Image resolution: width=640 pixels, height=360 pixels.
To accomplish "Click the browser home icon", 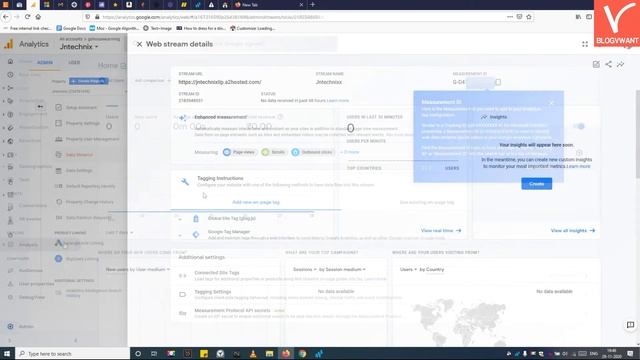I will (x=38, y=17).
